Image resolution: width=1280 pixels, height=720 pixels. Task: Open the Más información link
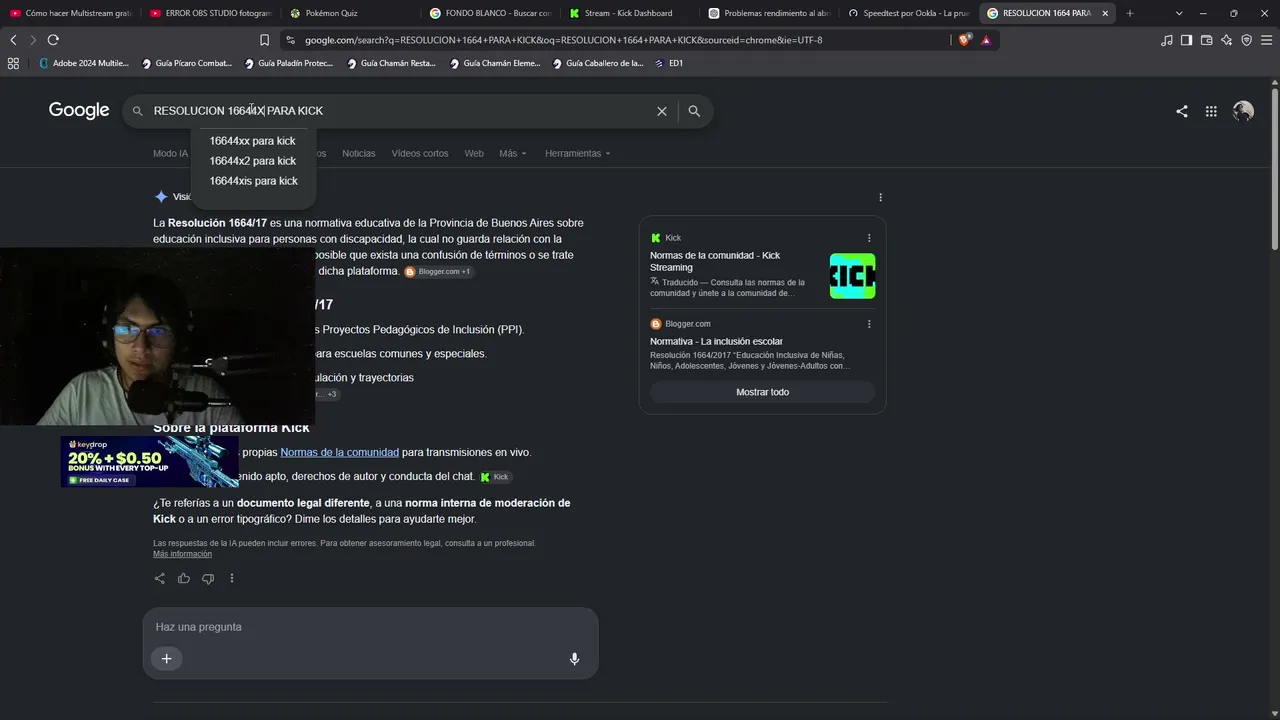pyautogui.click(x=182, y=554)
